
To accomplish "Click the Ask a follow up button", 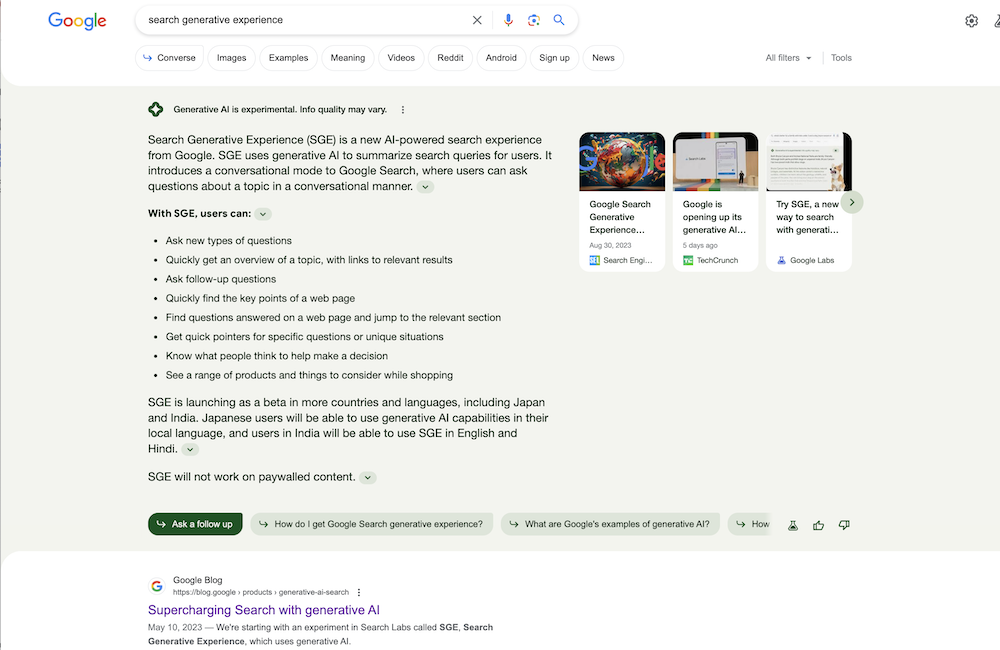I will pos(195,524).
